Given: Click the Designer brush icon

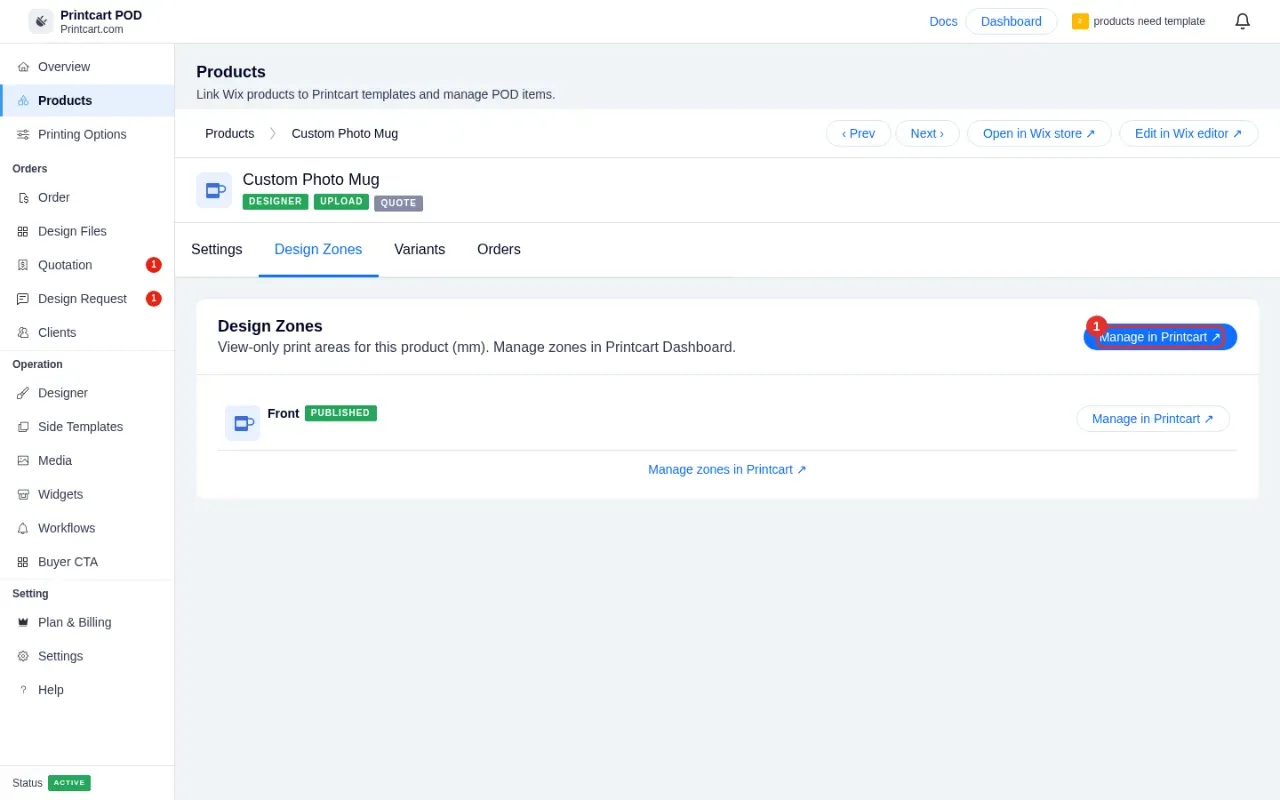Looking at the screenshot, I should tap(23, 393).
